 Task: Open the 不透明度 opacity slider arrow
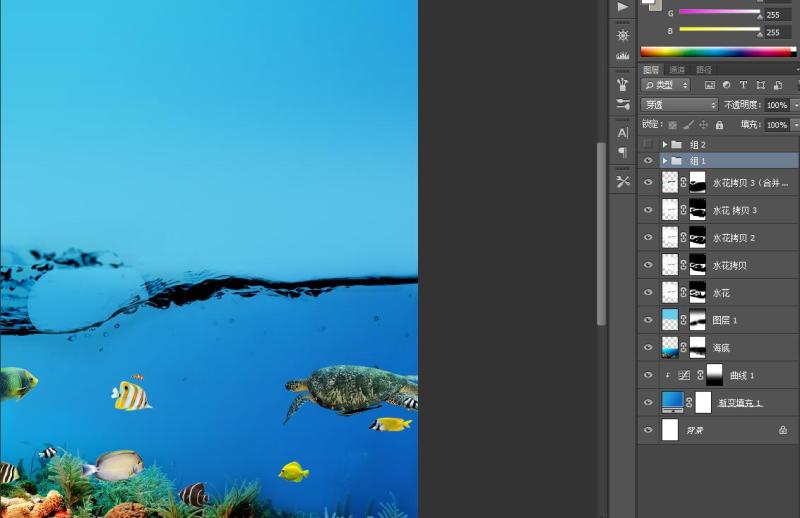(x=795, y=105)
